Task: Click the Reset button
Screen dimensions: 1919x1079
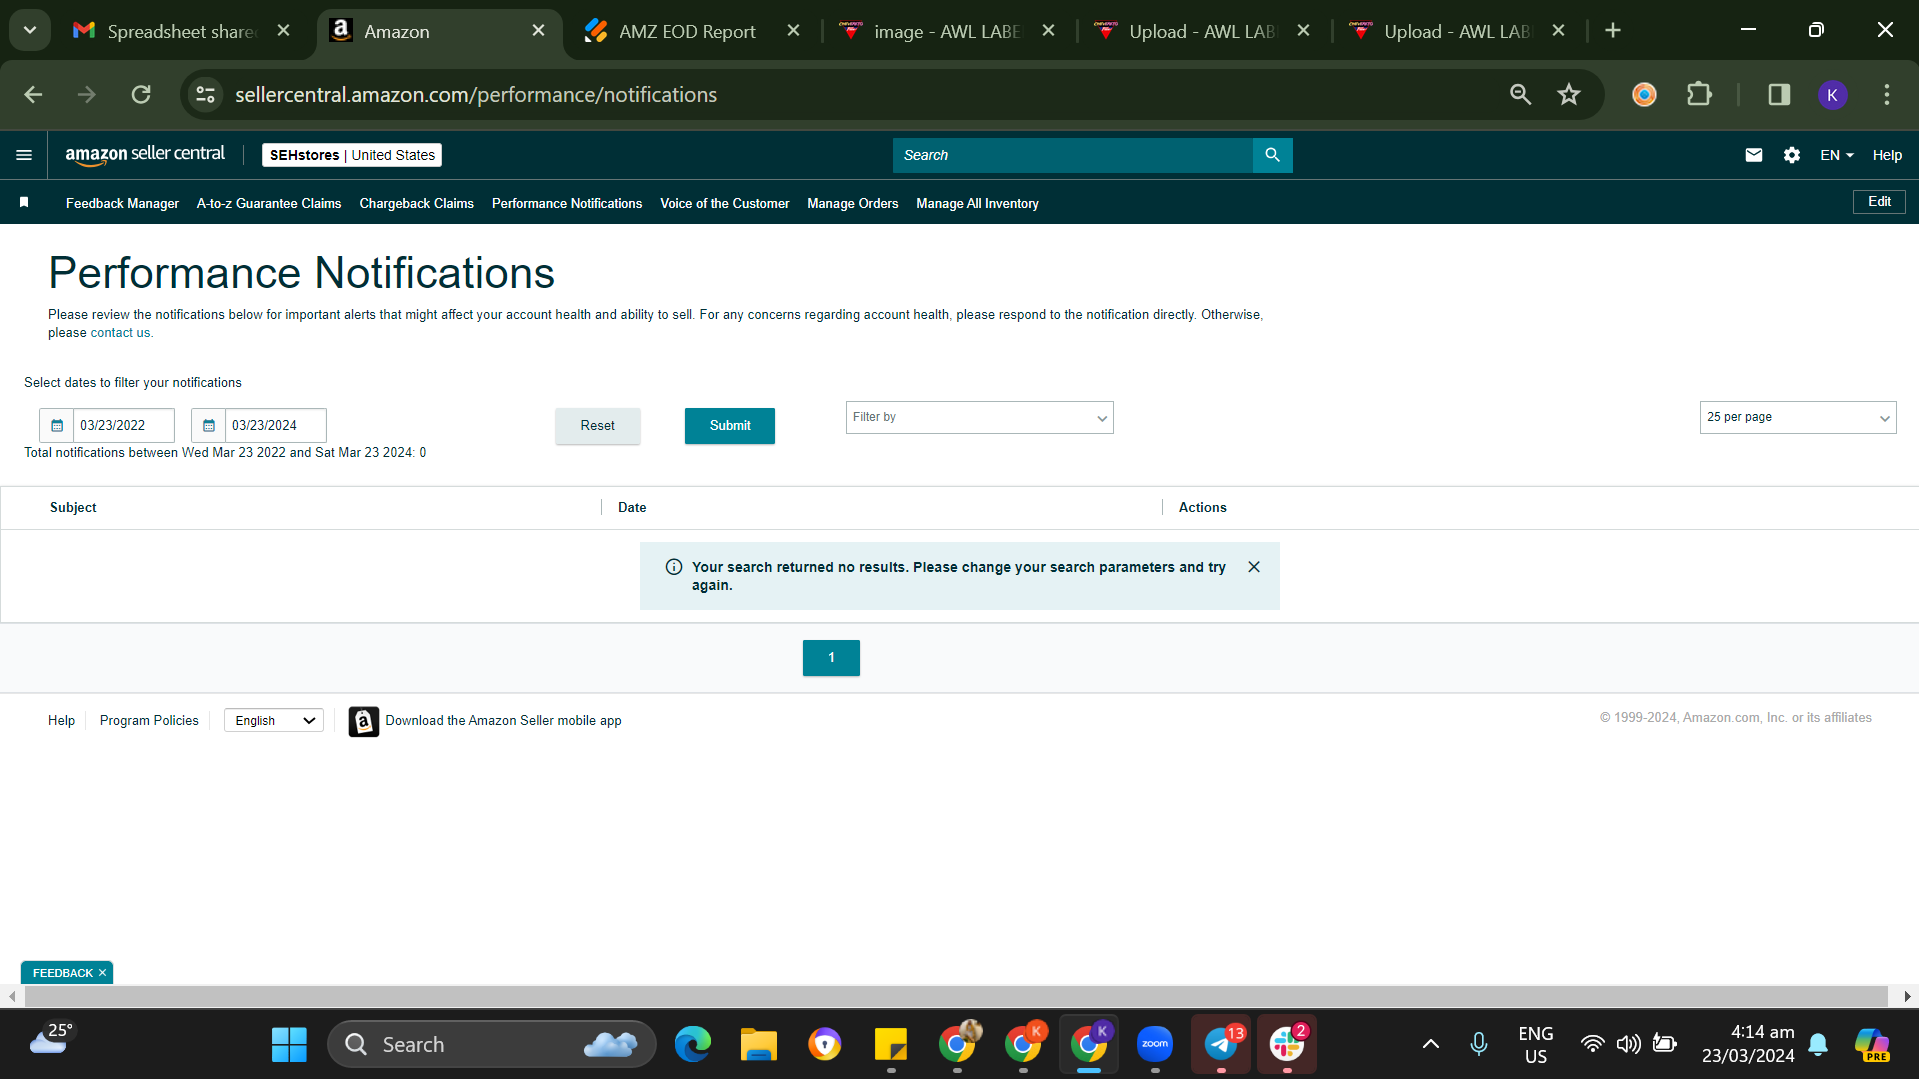Action: (x=597, y=425)
